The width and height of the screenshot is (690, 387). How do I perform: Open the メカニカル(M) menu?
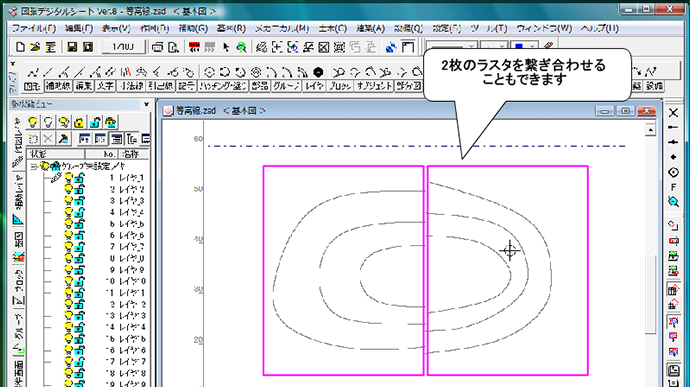282,29
